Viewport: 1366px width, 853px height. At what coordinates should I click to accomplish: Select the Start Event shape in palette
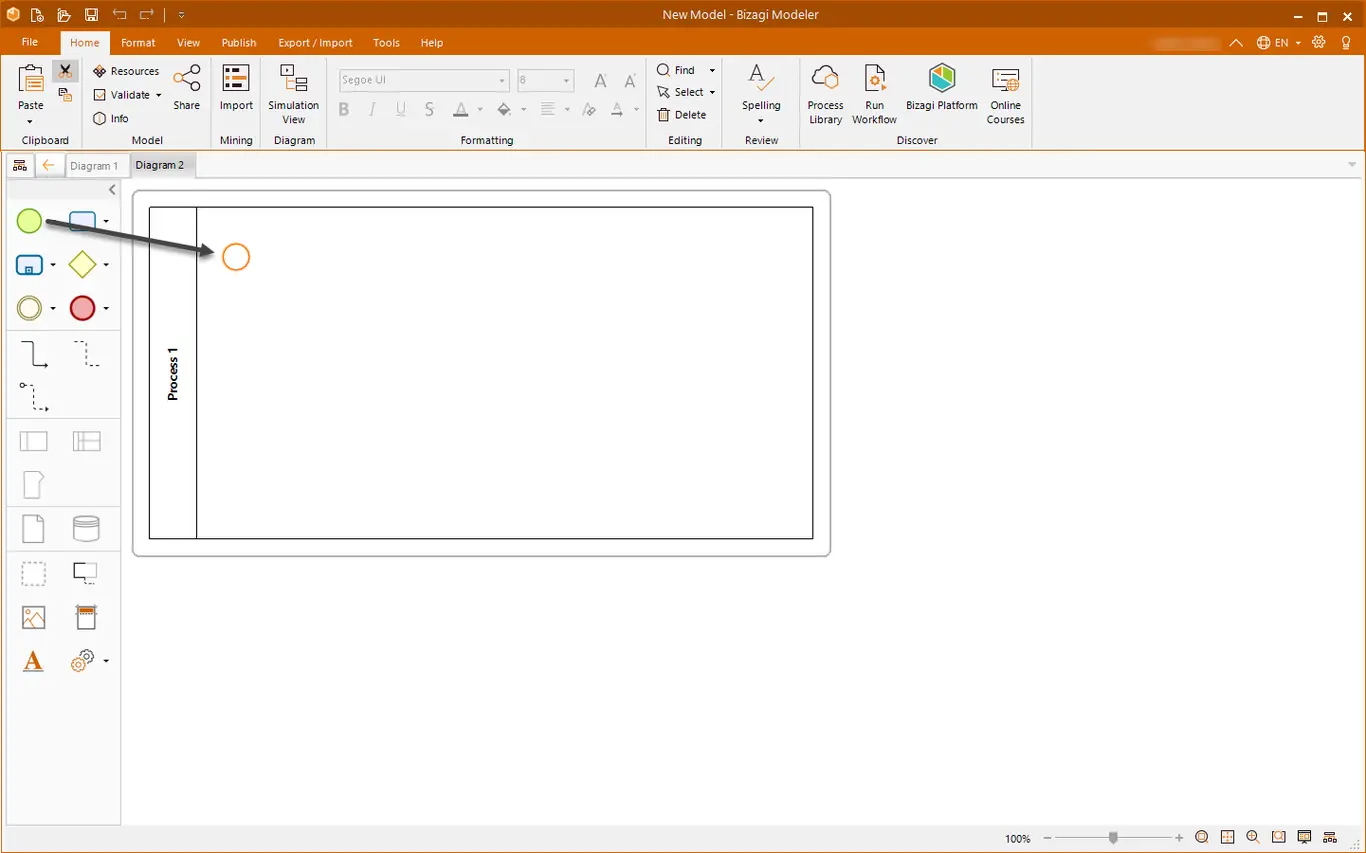click(x=29, y=221)
